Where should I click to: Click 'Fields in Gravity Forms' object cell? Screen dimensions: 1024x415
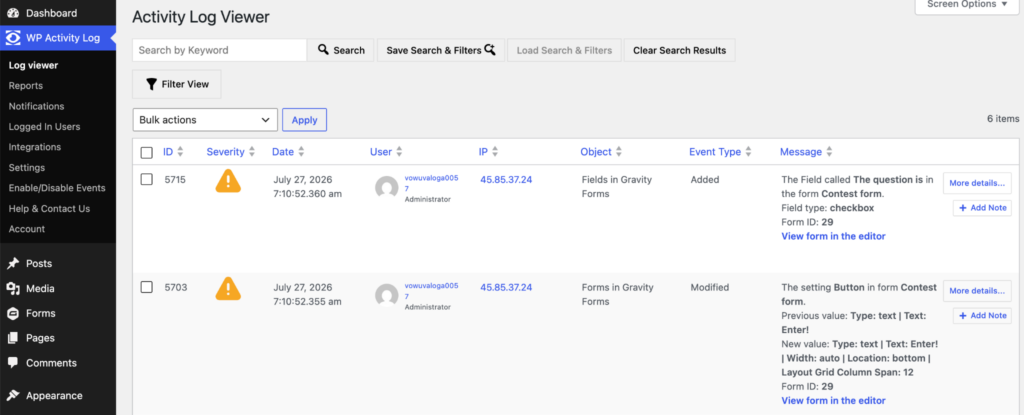(x=616, y=186)
